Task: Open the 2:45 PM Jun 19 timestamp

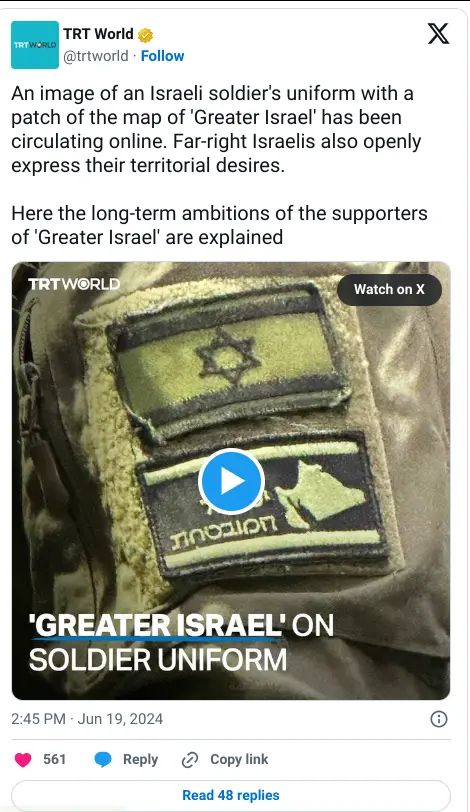Action: (x=87, y=719)
